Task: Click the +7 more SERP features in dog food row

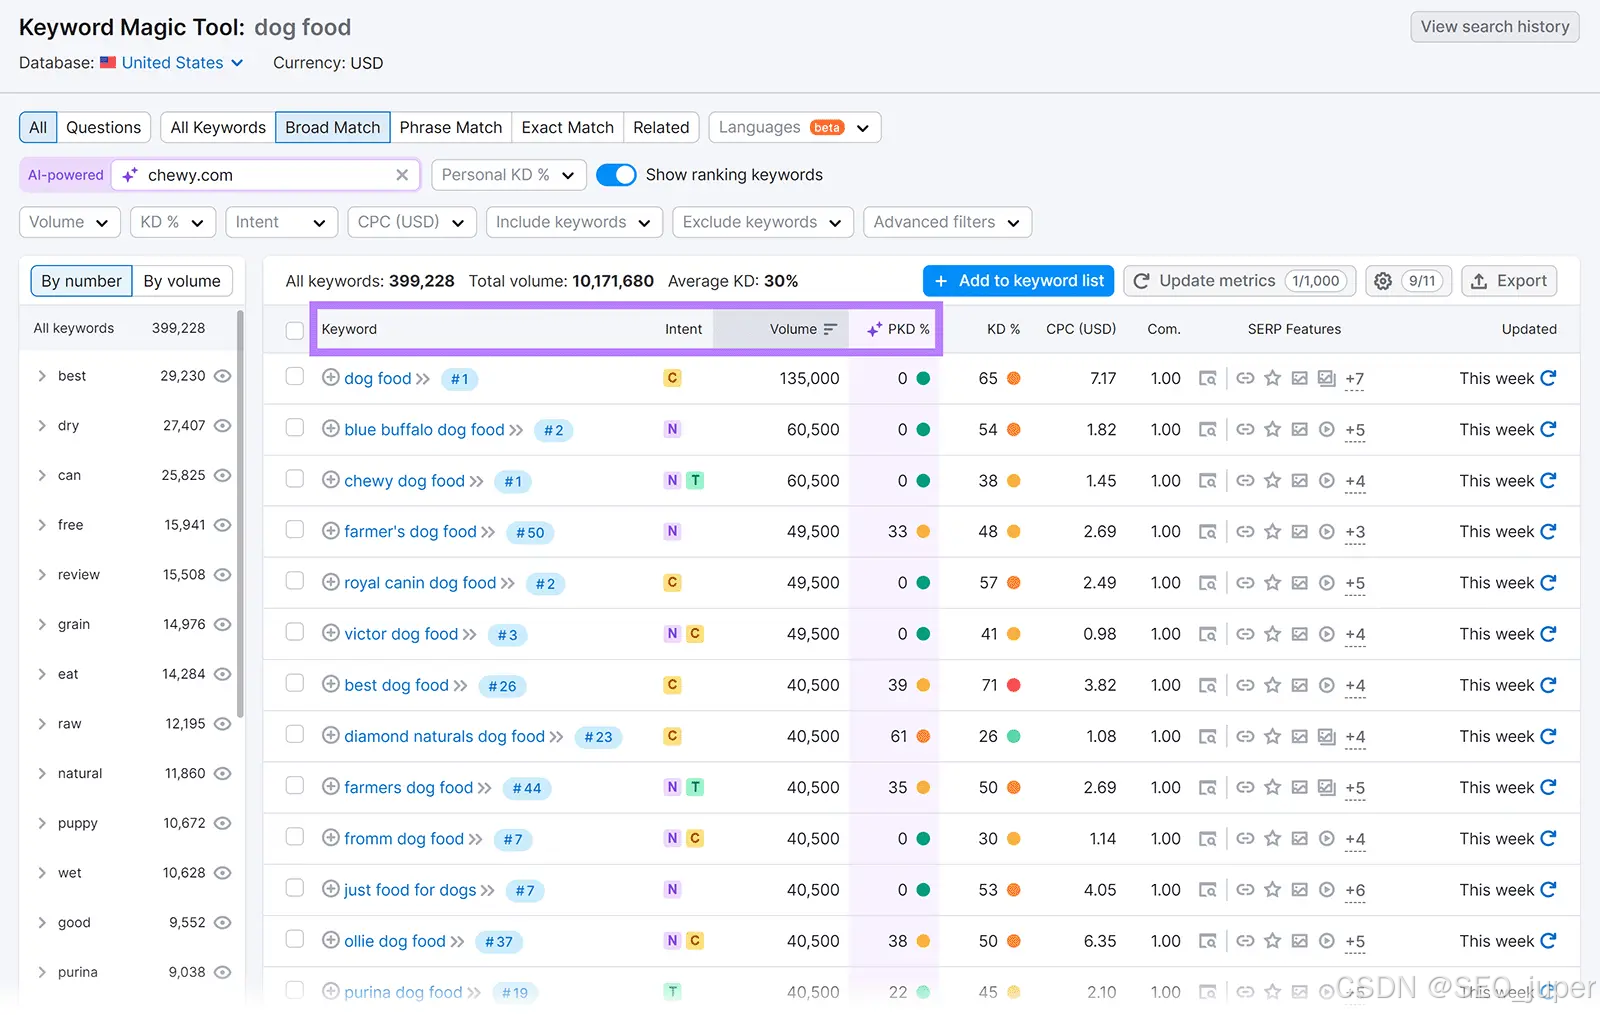Action: click(1354, 379)
